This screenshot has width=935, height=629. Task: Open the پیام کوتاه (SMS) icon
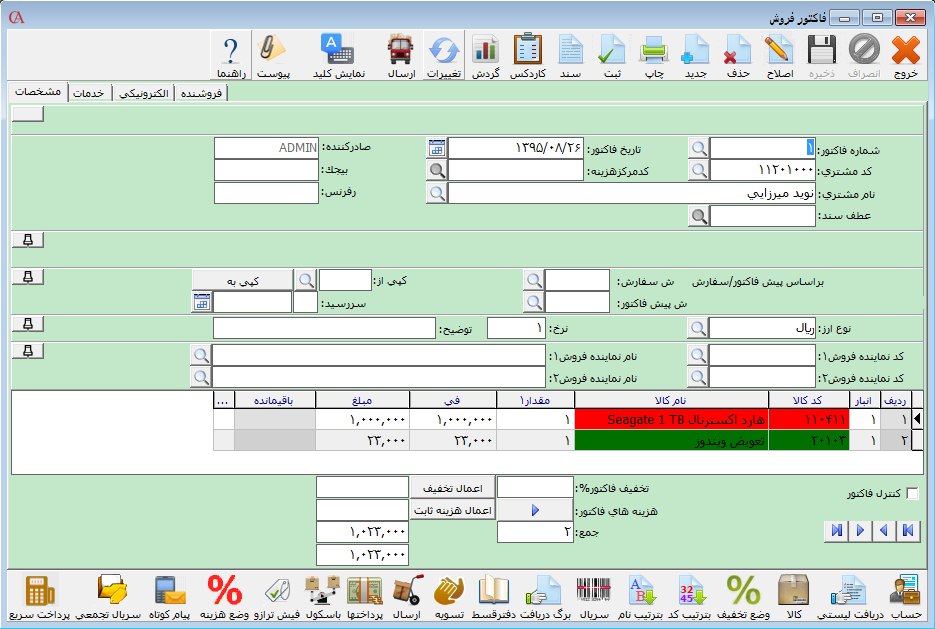point(168,597)
